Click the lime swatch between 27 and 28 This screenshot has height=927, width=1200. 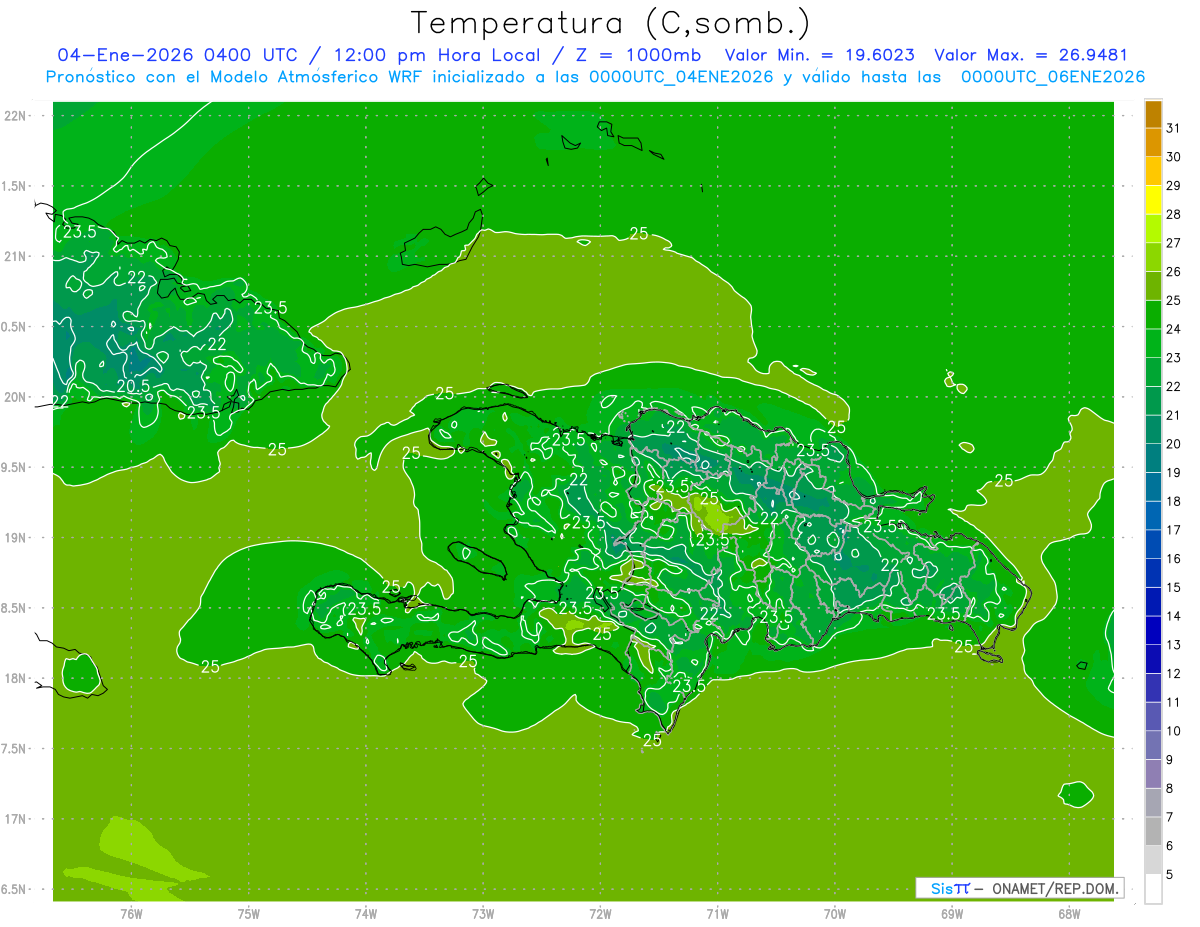click(1153, 229)
